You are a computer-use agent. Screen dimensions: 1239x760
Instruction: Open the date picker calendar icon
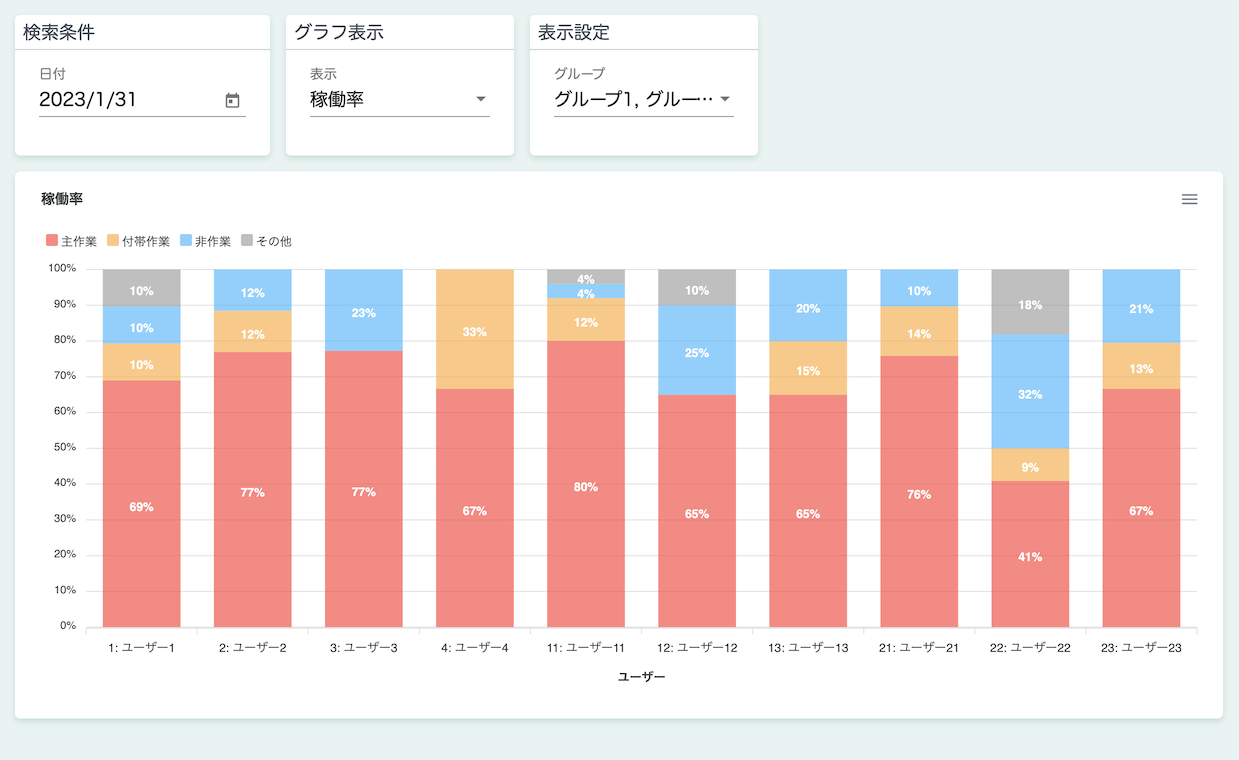[232, 100]
